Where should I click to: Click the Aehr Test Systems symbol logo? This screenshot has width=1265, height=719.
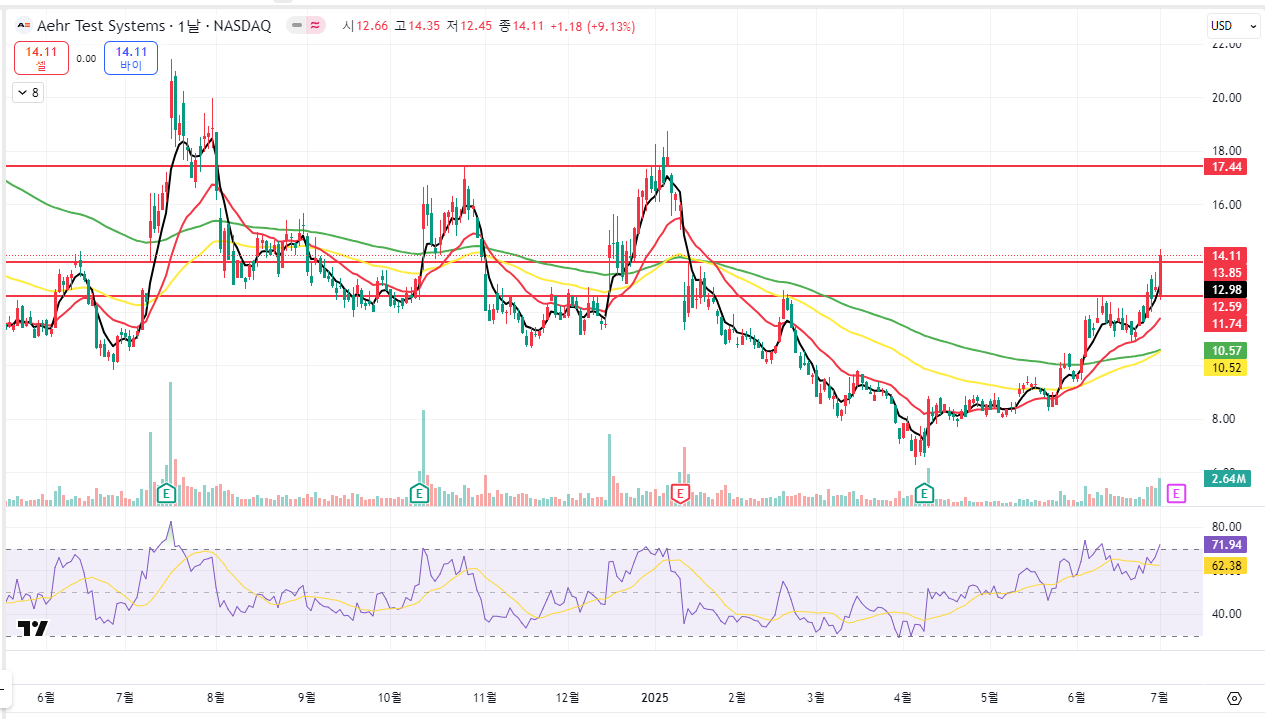pos(22,26)
